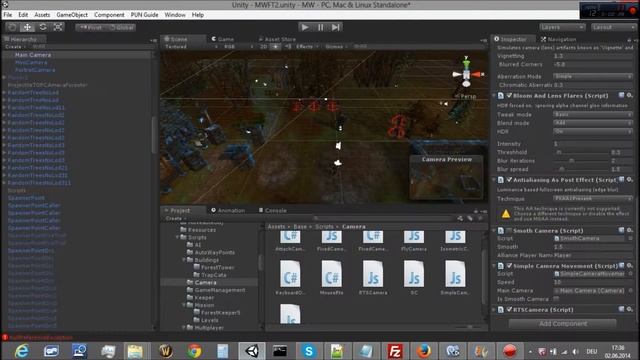The image size is (640, 360).
Task: Select Main Camera in Hierarchy
Action: 33,55
